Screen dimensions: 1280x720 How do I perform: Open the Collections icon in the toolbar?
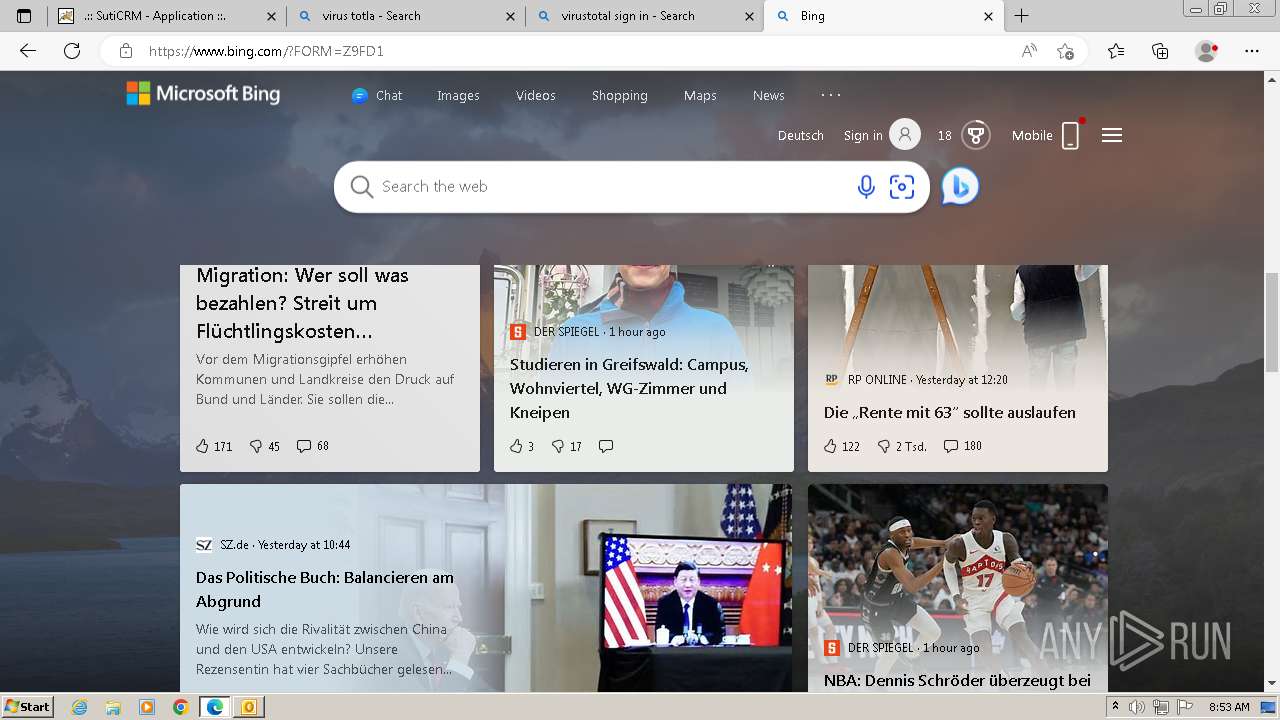[x=1160, y=51]
